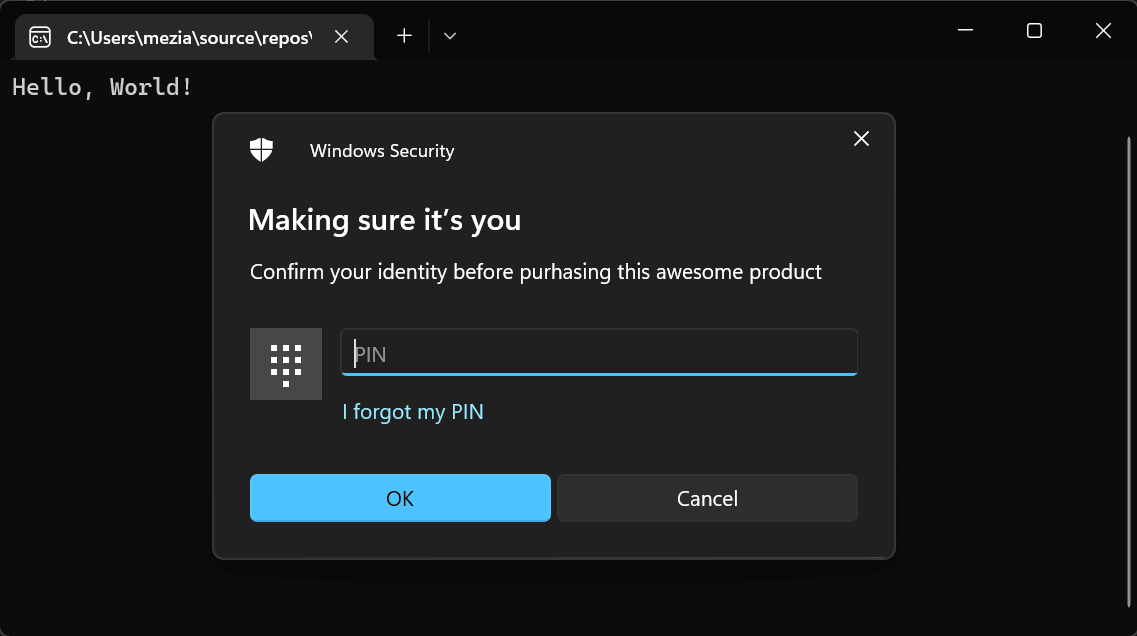Image resolution: width=1137 pixels, height=636 pixels.
Task: Open a new terminal tab with the plus button
Action: click(404, 36)
